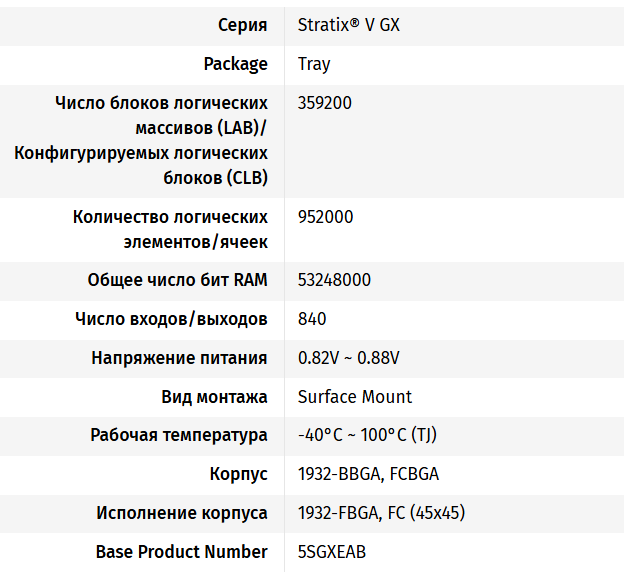Select the "1932-FBGA, FC (45x45)" value
The width and height of the screenshot is (624, 573).
(381, 513)
